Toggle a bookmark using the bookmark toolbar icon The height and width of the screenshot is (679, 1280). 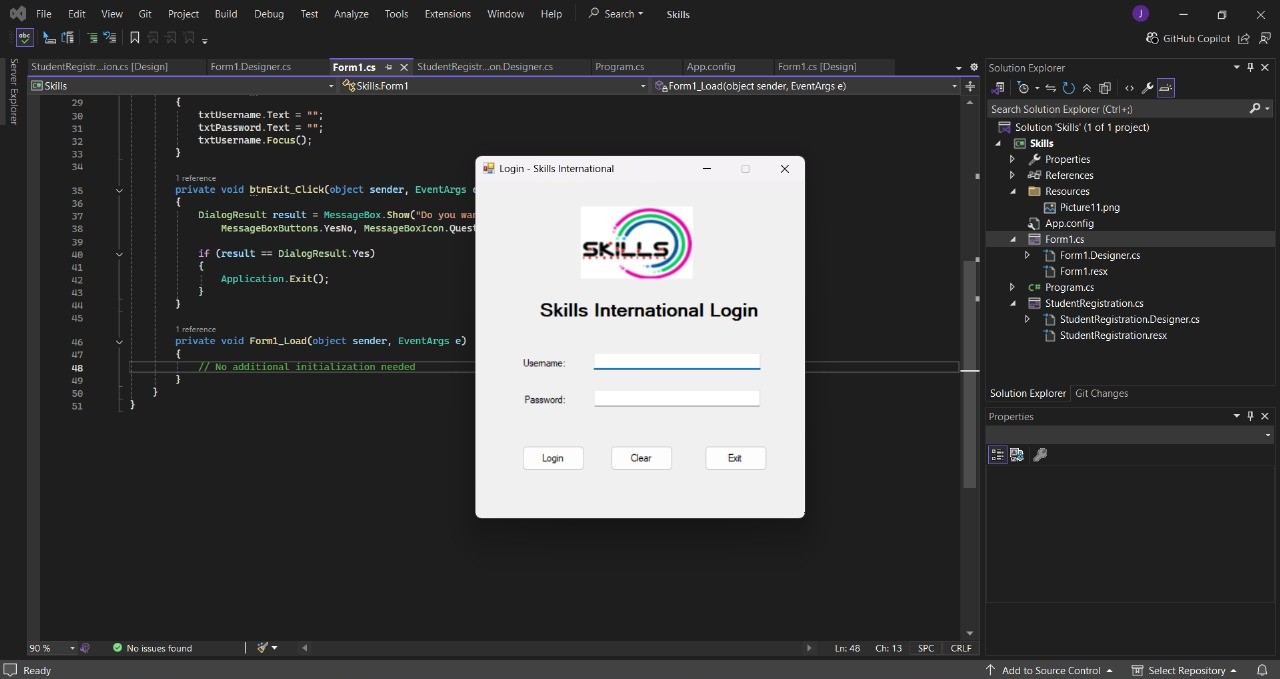pos(135,37)
